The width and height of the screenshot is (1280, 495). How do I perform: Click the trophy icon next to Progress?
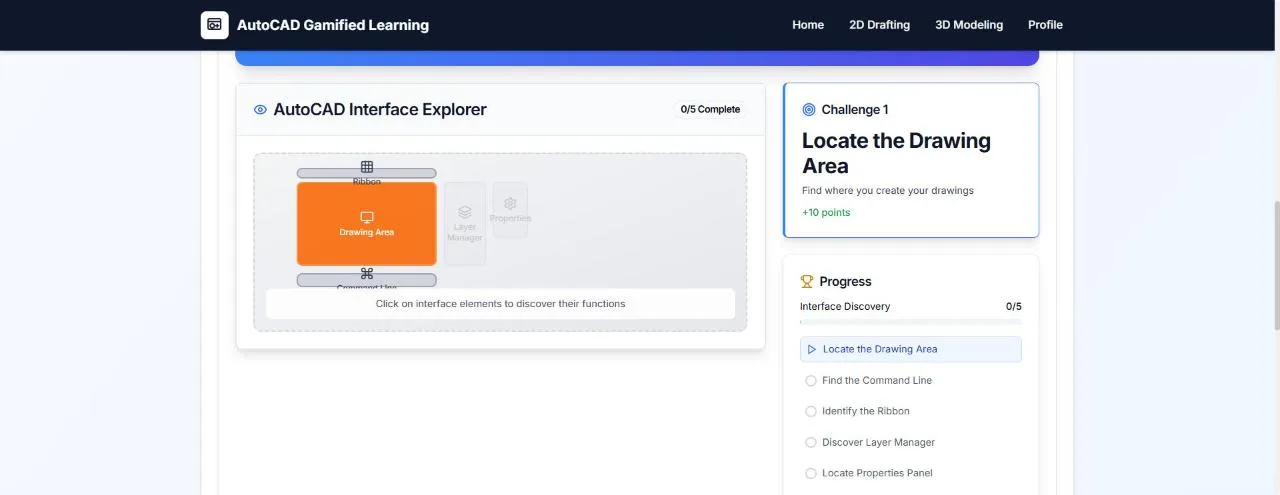click(807, 282)
